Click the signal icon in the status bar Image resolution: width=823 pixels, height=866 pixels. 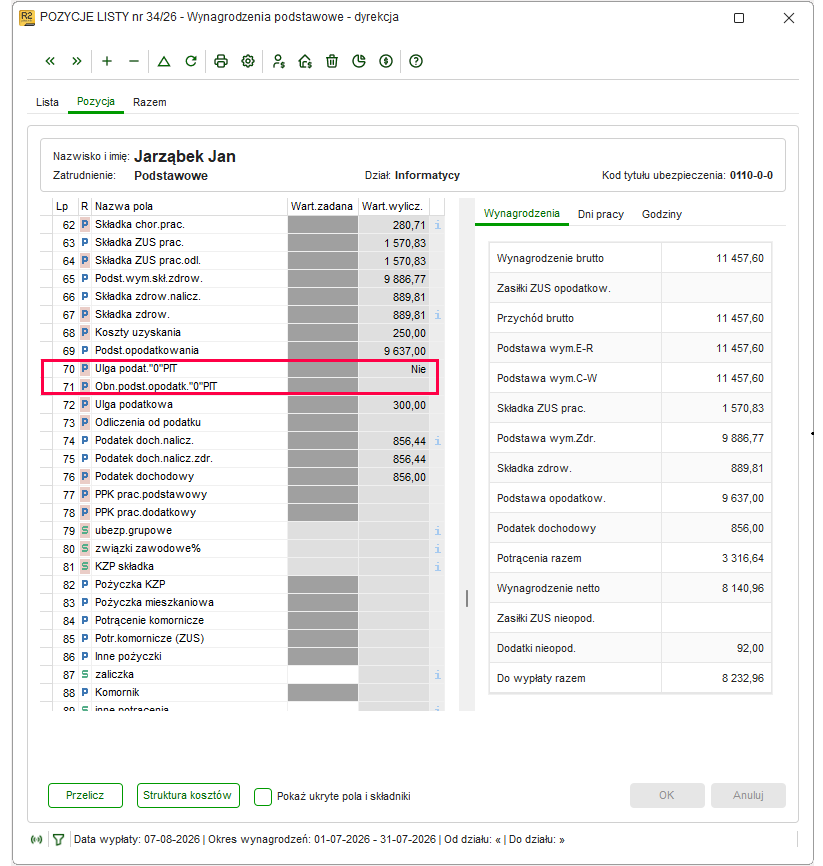point(36,839)
